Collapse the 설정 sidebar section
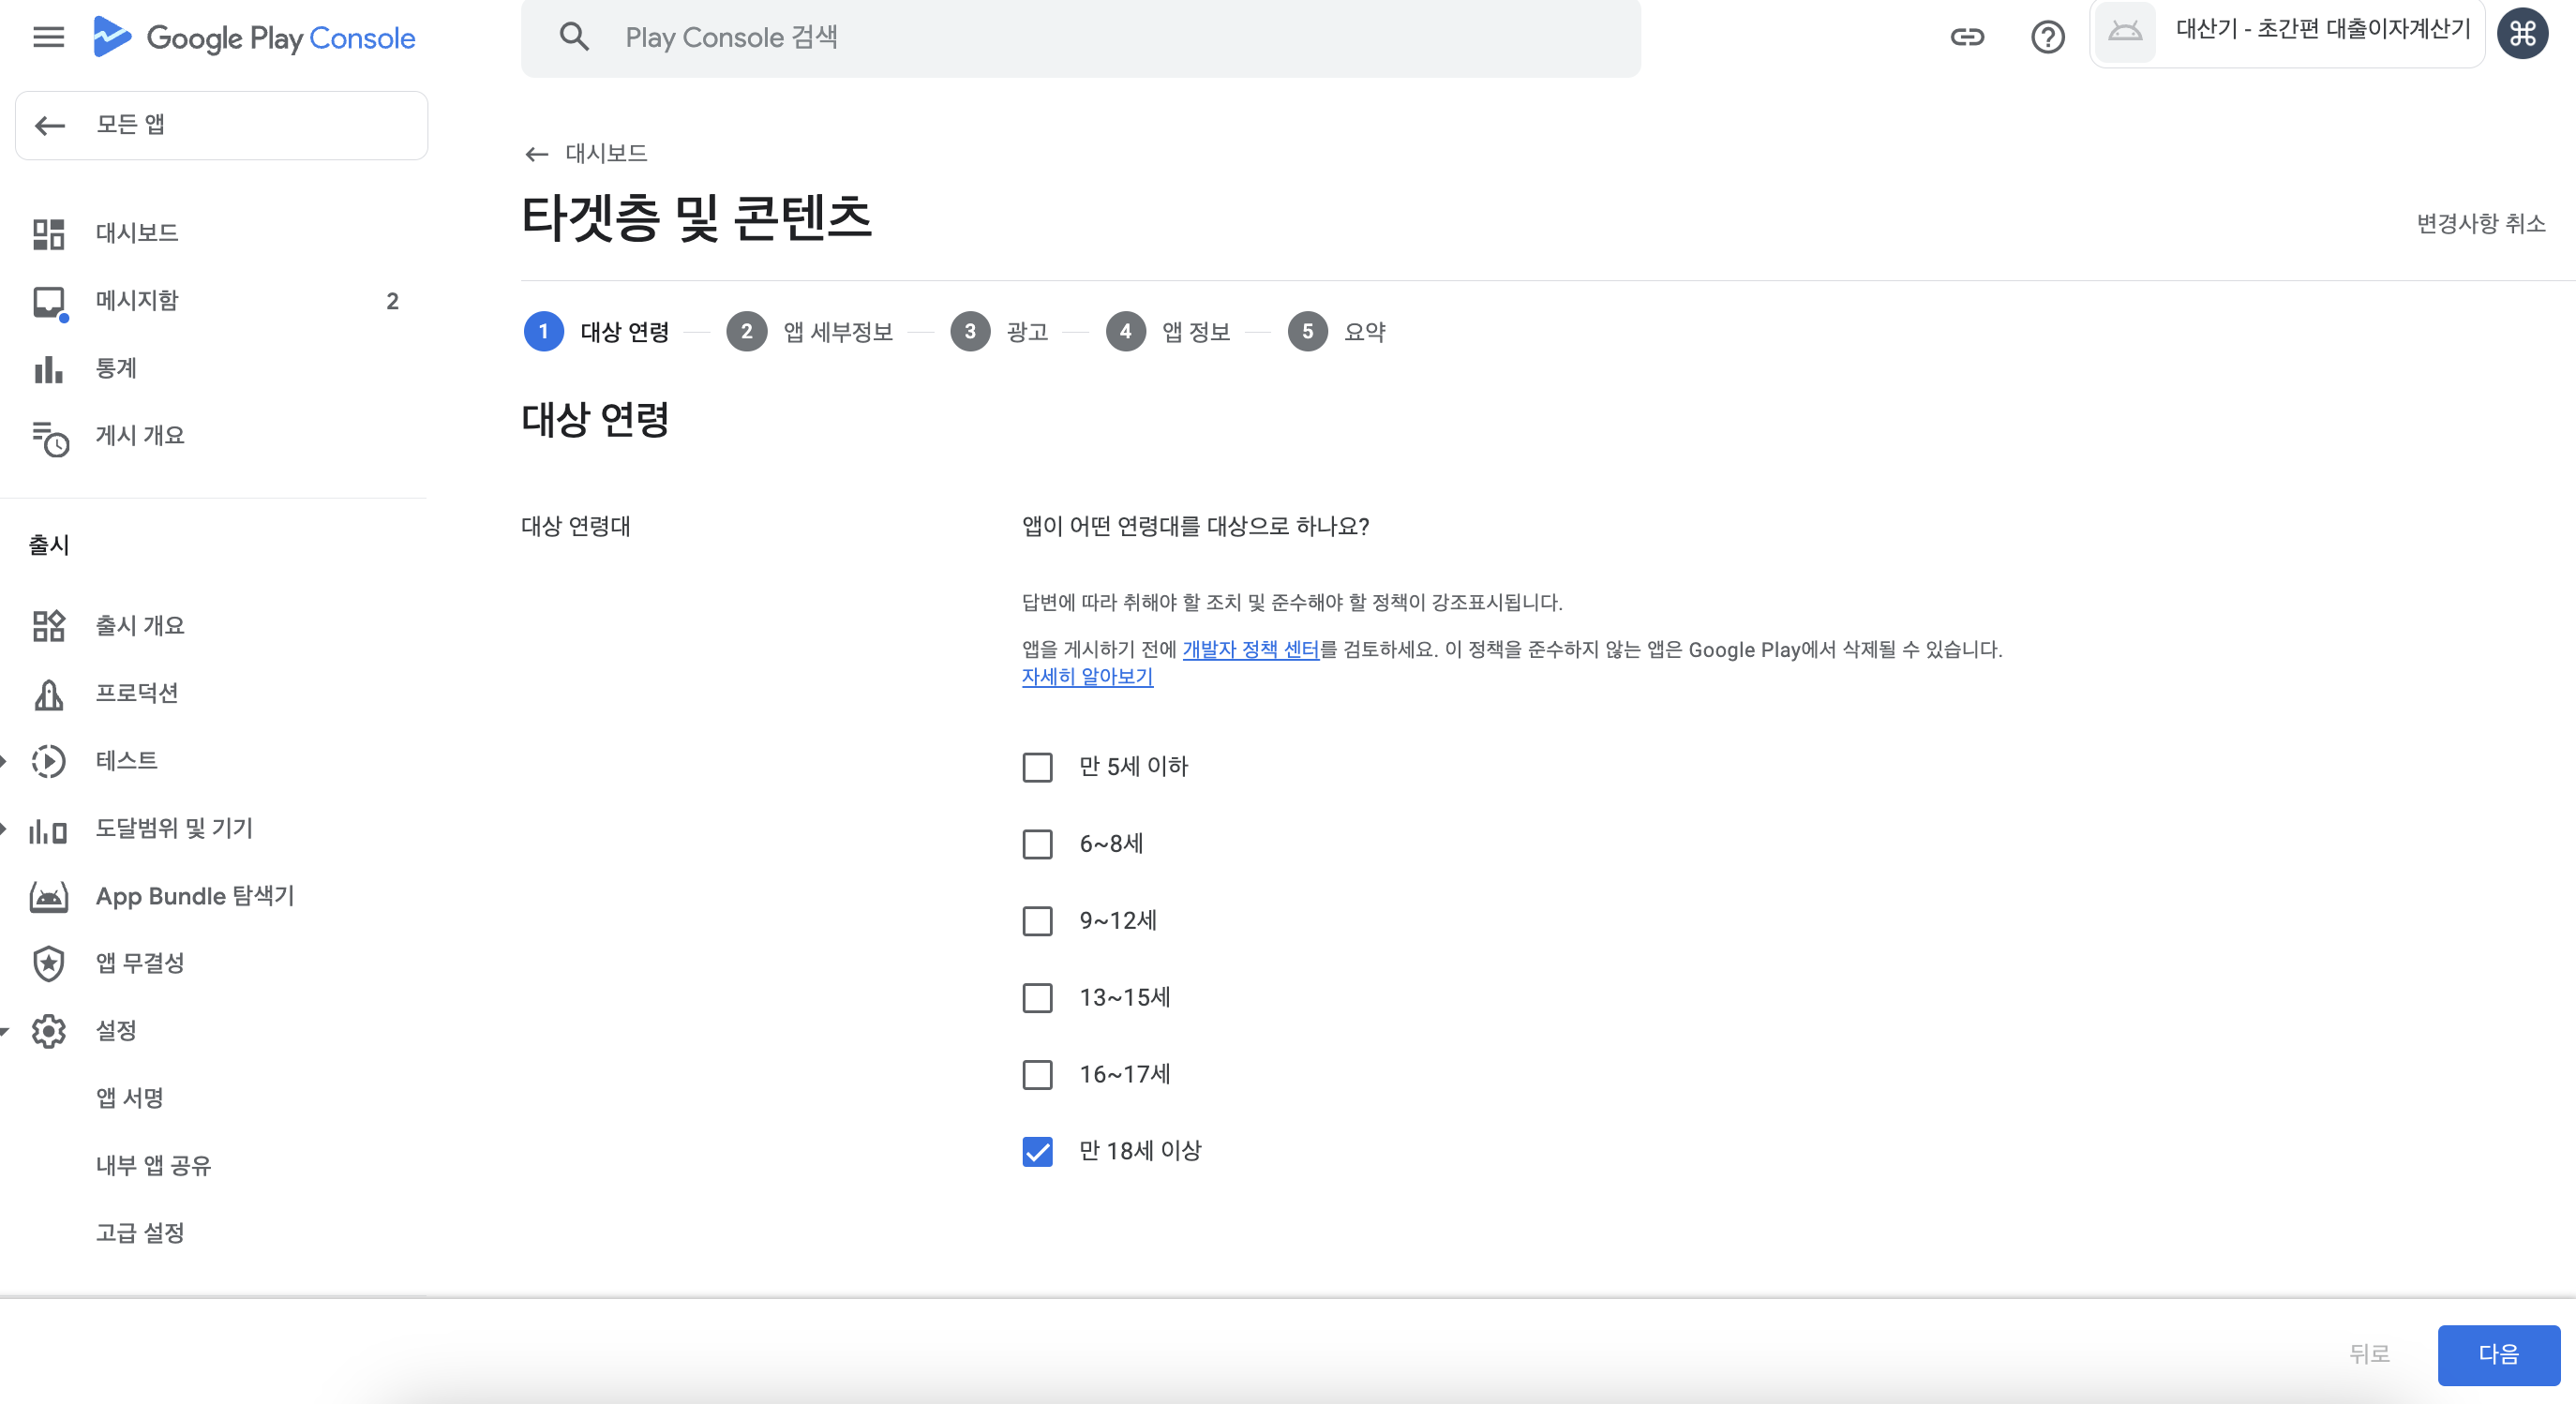This screenshot has width=2576, height=1404. pyautogui.click(x=5, y=1032)
